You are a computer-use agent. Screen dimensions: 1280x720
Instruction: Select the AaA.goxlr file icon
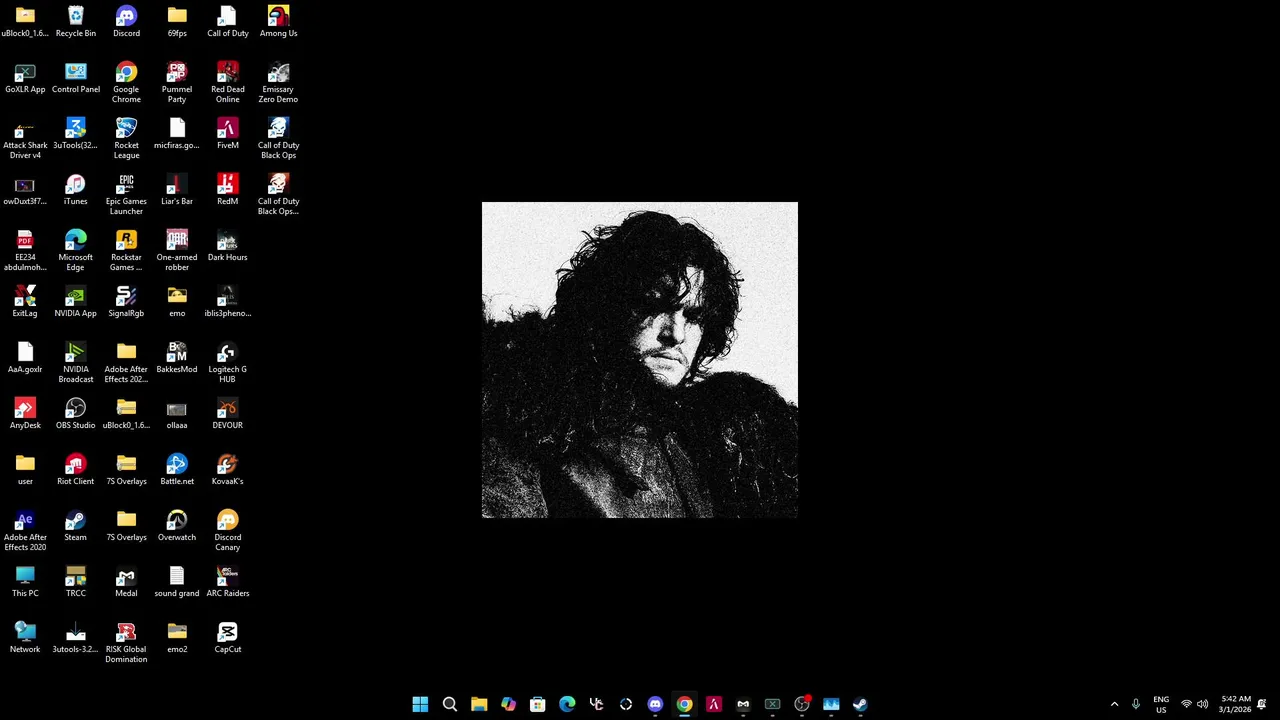(x=25, y=358)
